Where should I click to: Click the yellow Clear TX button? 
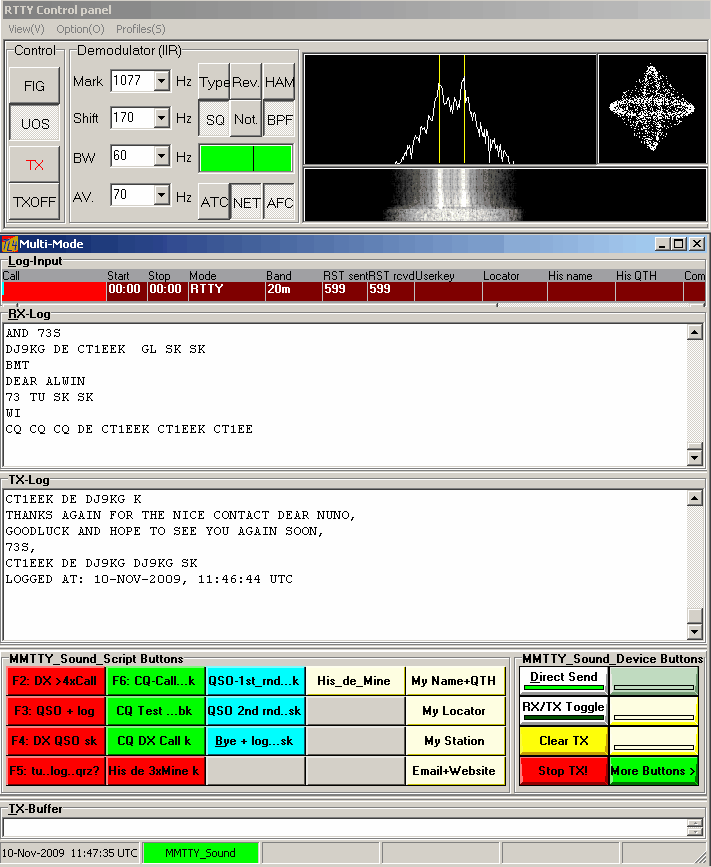tap(563, 740)
